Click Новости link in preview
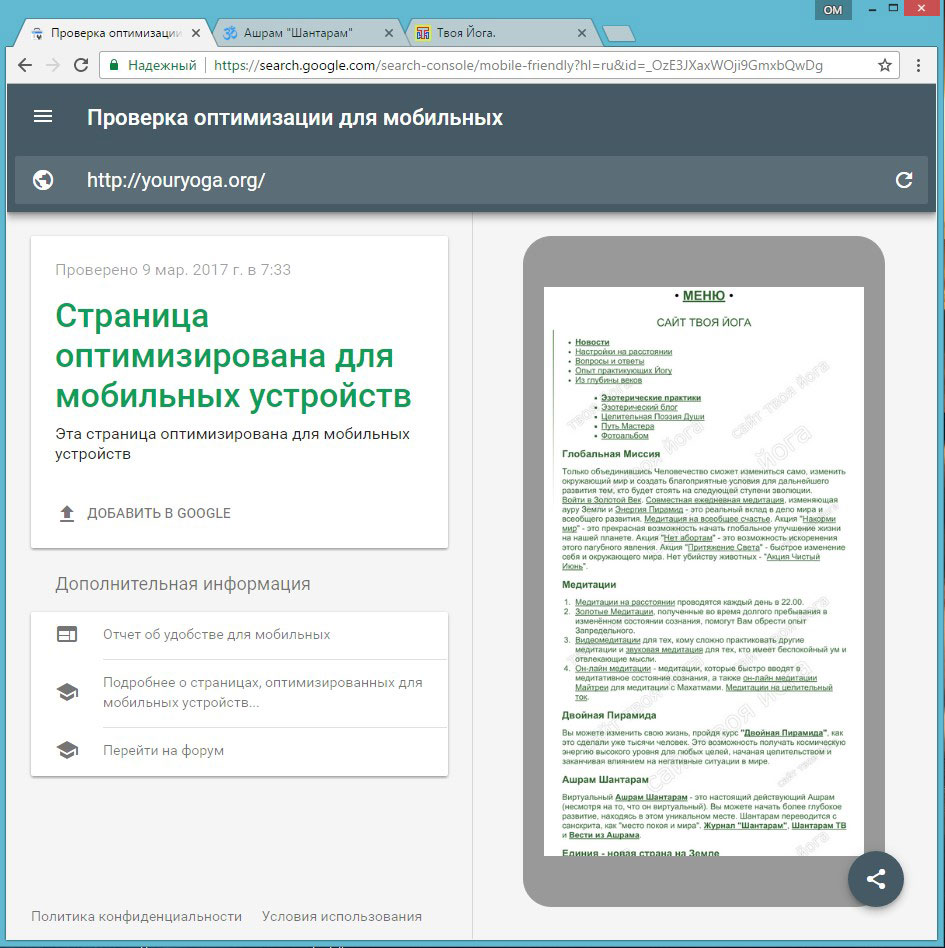This screenshot has width=945, height=948. (x=592, y=342)
